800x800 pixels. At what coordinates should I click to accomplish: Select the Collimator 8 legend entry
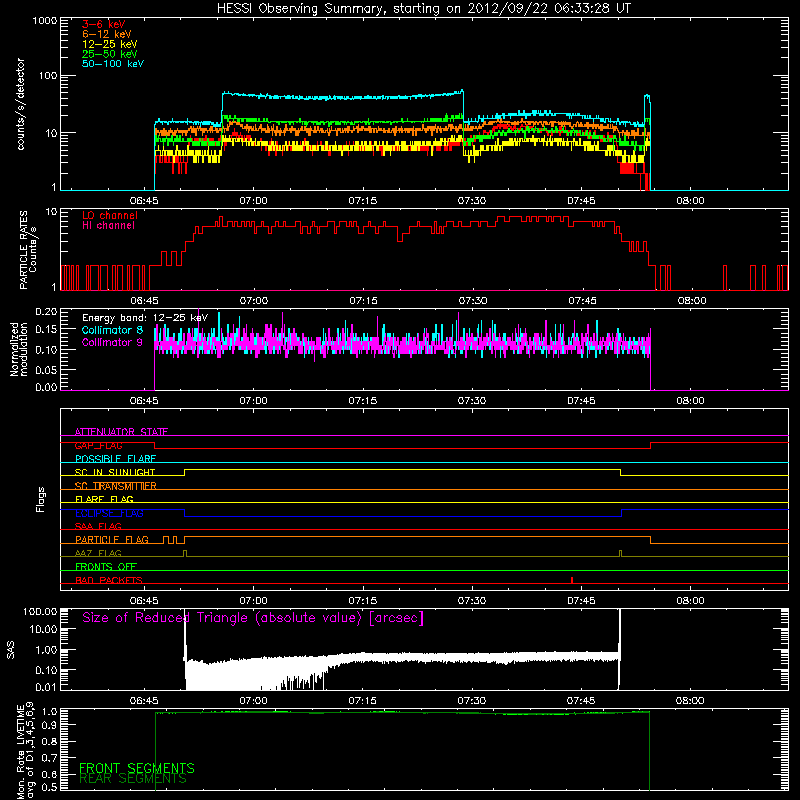point(112,330)
